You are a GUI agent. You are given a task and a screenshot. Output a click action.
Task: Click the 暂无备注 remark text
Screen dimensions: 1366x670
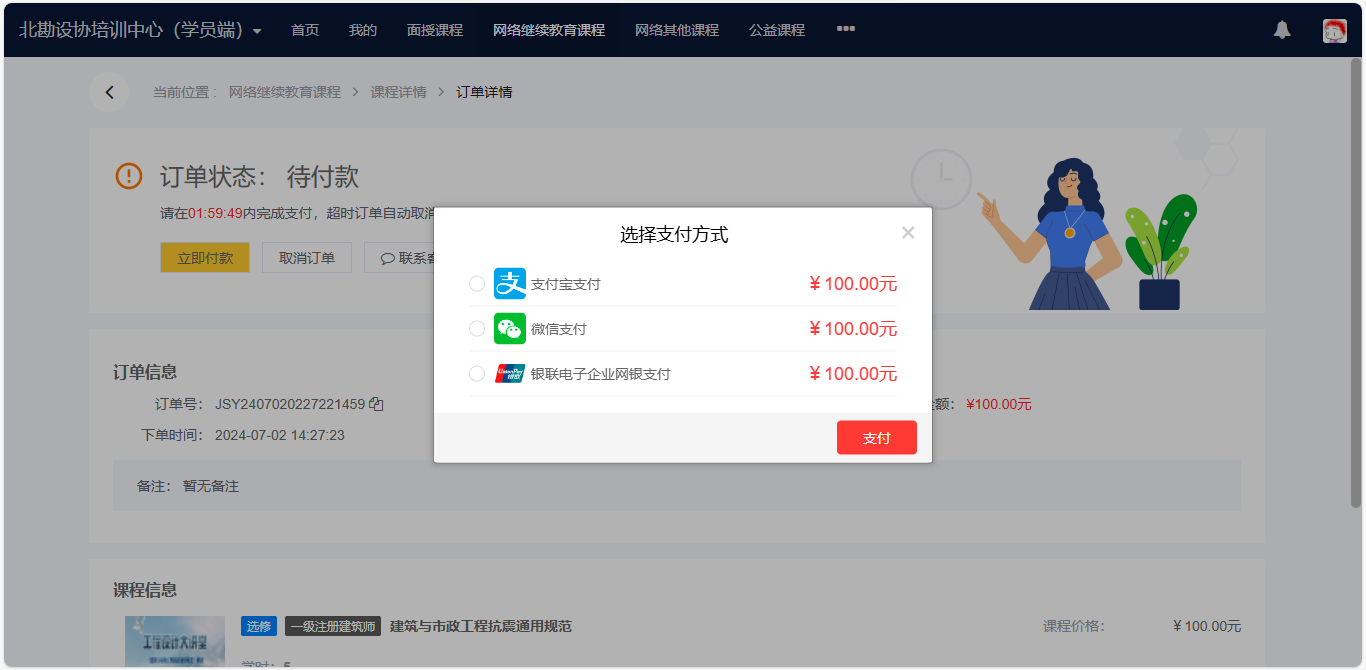[211, 486]
